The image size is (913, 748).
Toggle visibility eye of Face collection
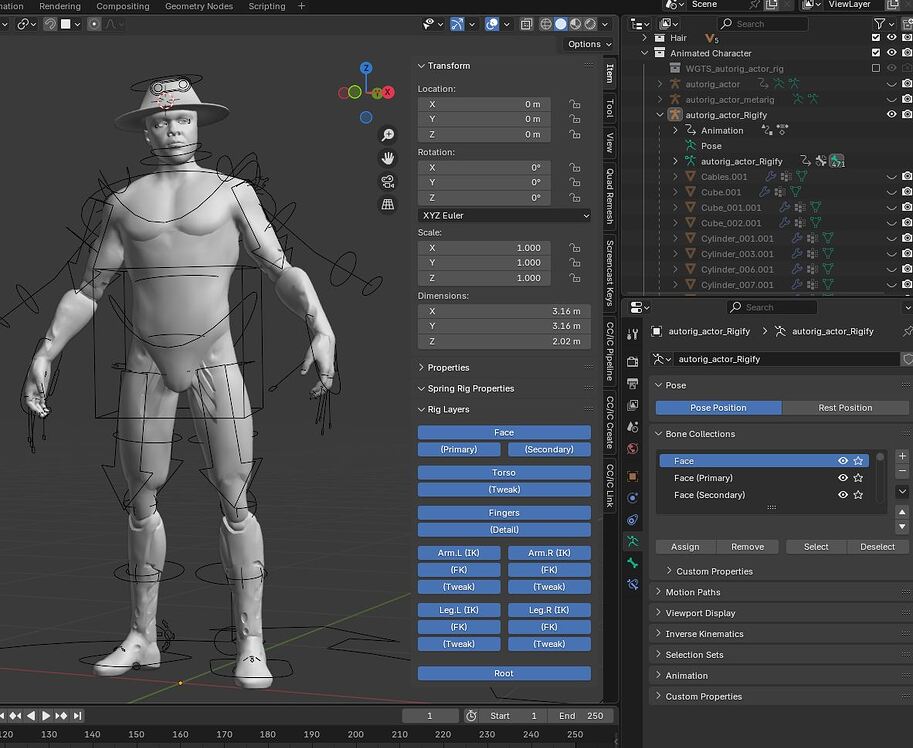tap(843, 460)
